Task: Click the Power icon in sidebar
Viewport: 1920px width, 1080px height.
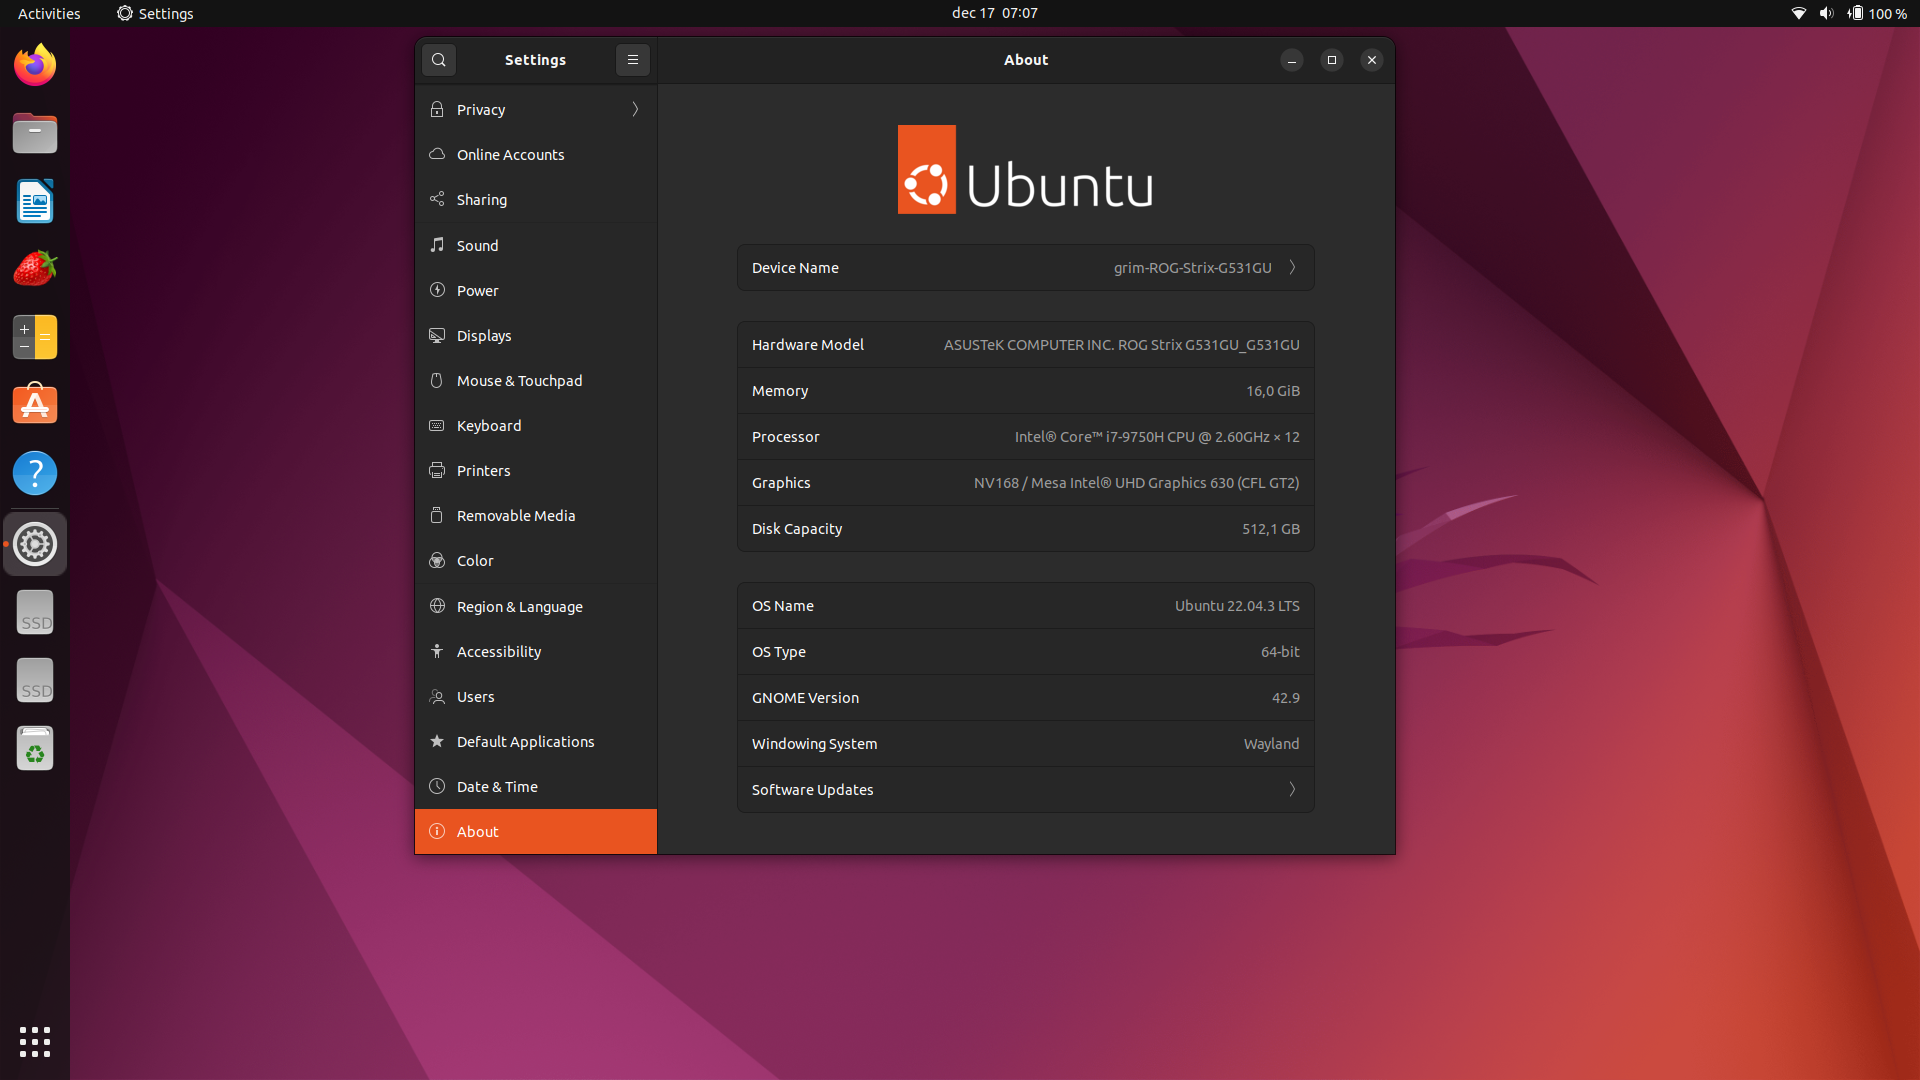Action: click(437, 290)
